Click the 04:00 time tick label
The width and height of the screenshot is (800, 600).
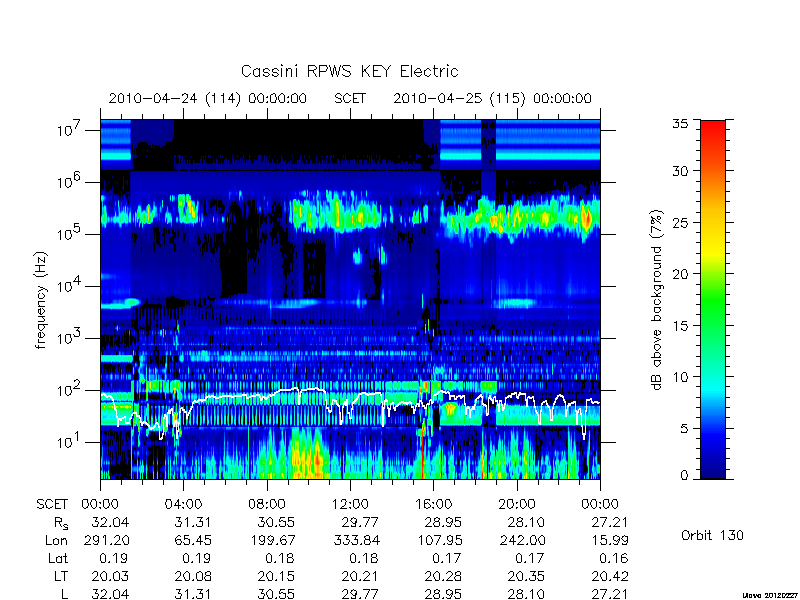pos(183,504)
